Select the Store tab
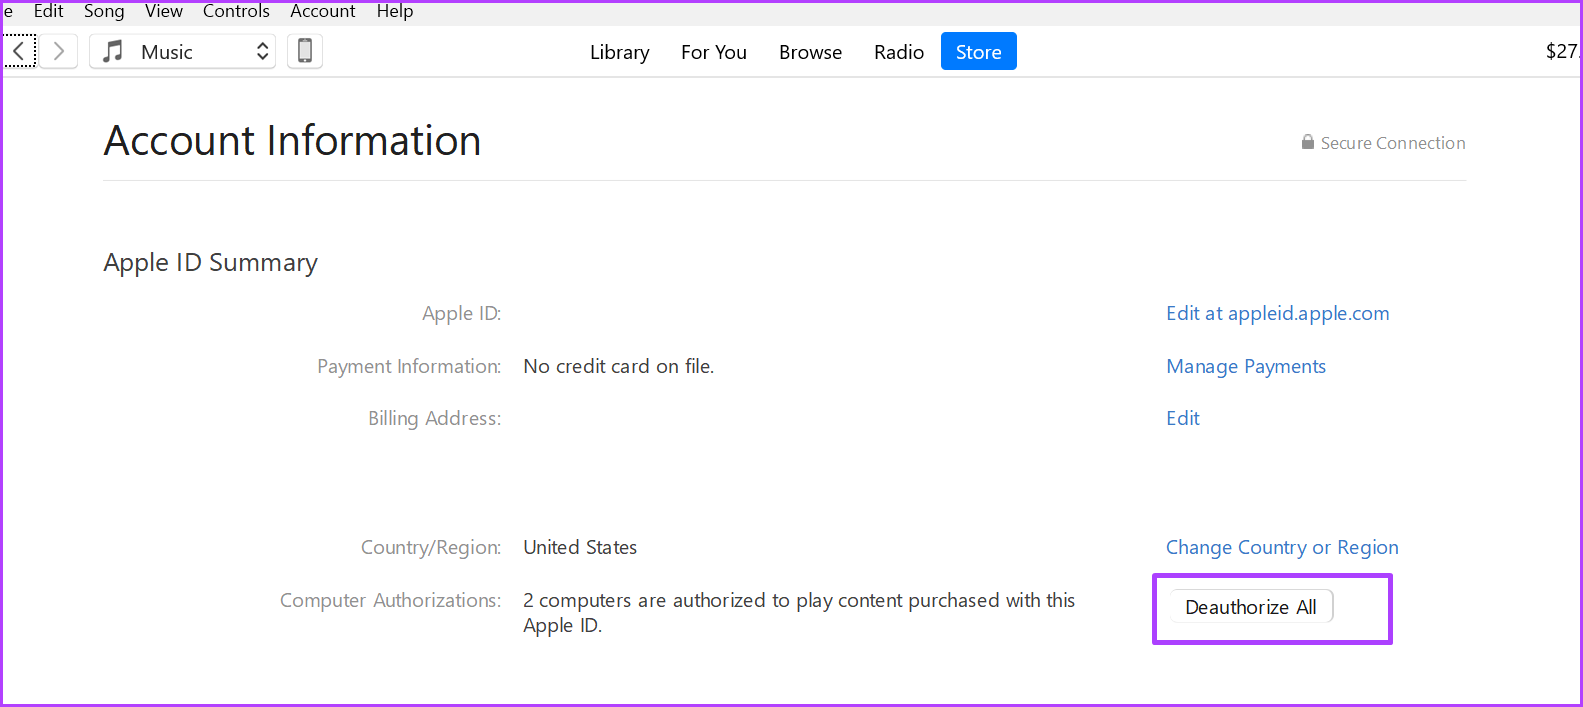This screenshot has height=707, width=1583. [x=978, y=52]
